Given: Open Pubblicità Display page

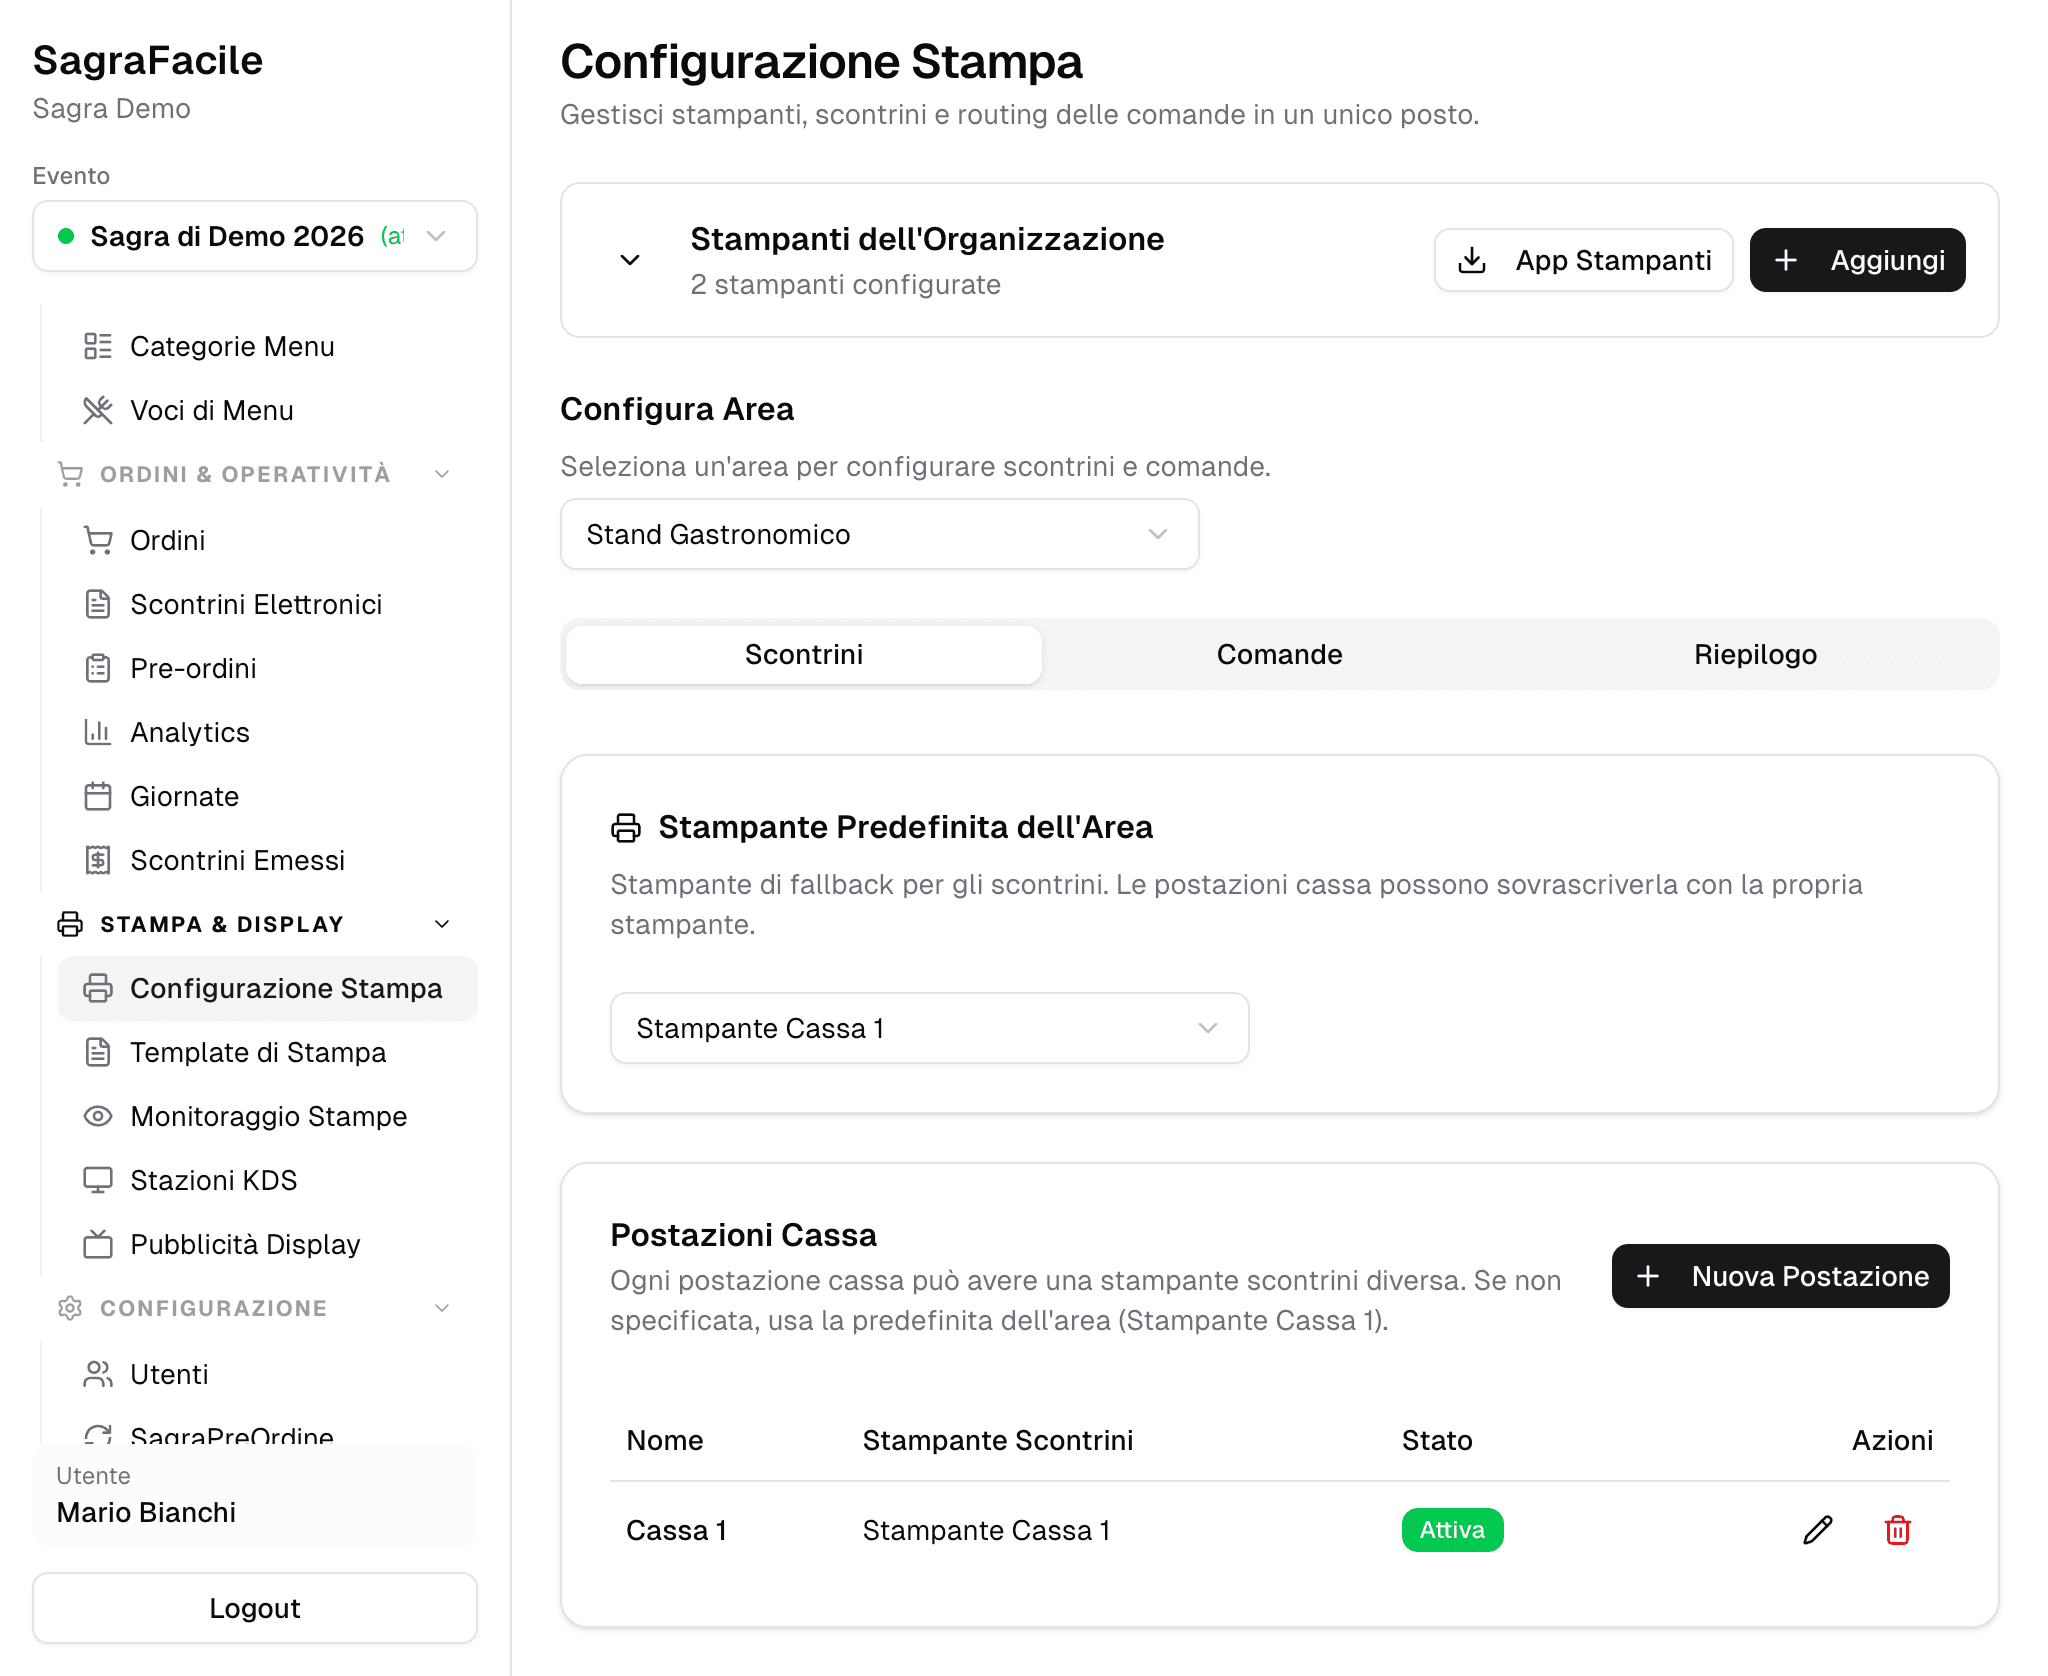Looking at the screenshot, I should [267, 1244].
